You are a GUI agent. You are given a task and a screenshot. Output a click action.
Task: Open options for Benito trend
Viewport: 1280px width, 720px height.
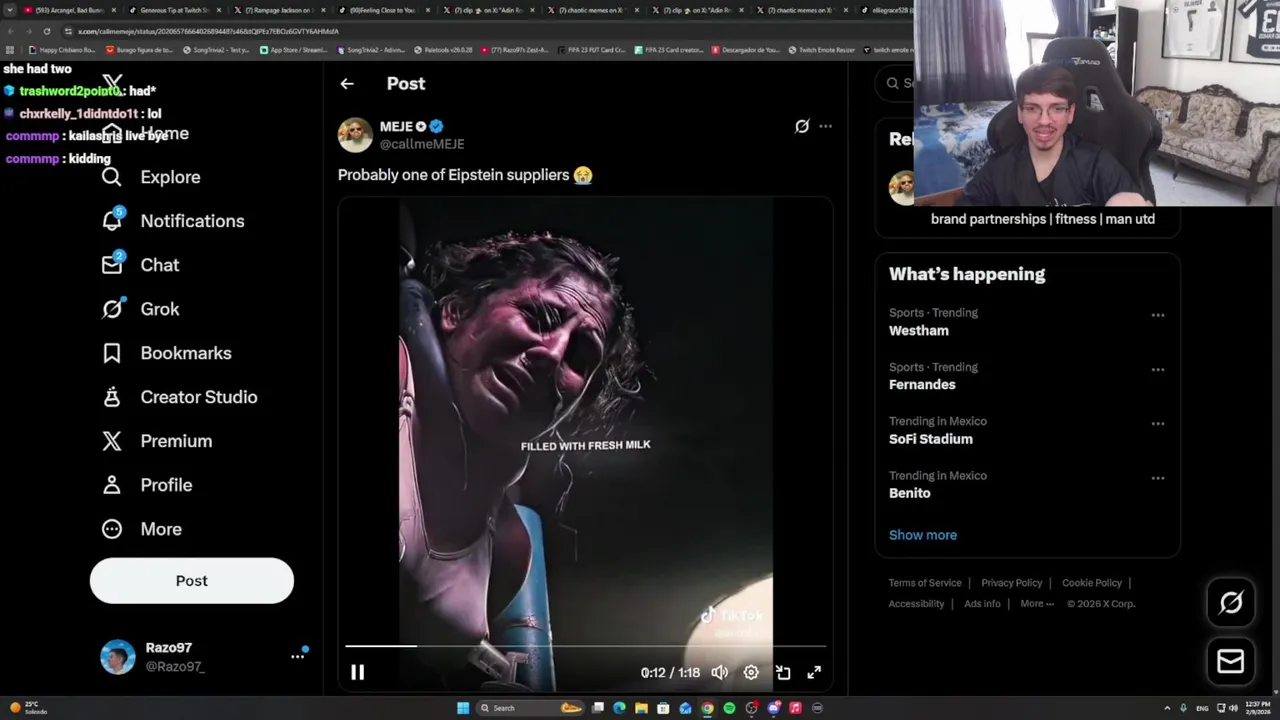point(1158,477)
